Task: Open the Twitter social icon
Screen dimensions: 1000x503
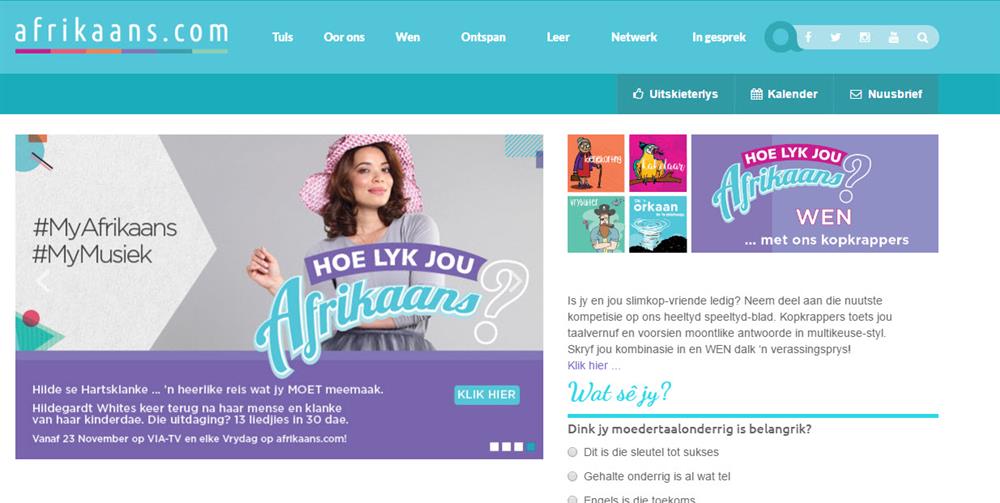Action: point(835,38)
